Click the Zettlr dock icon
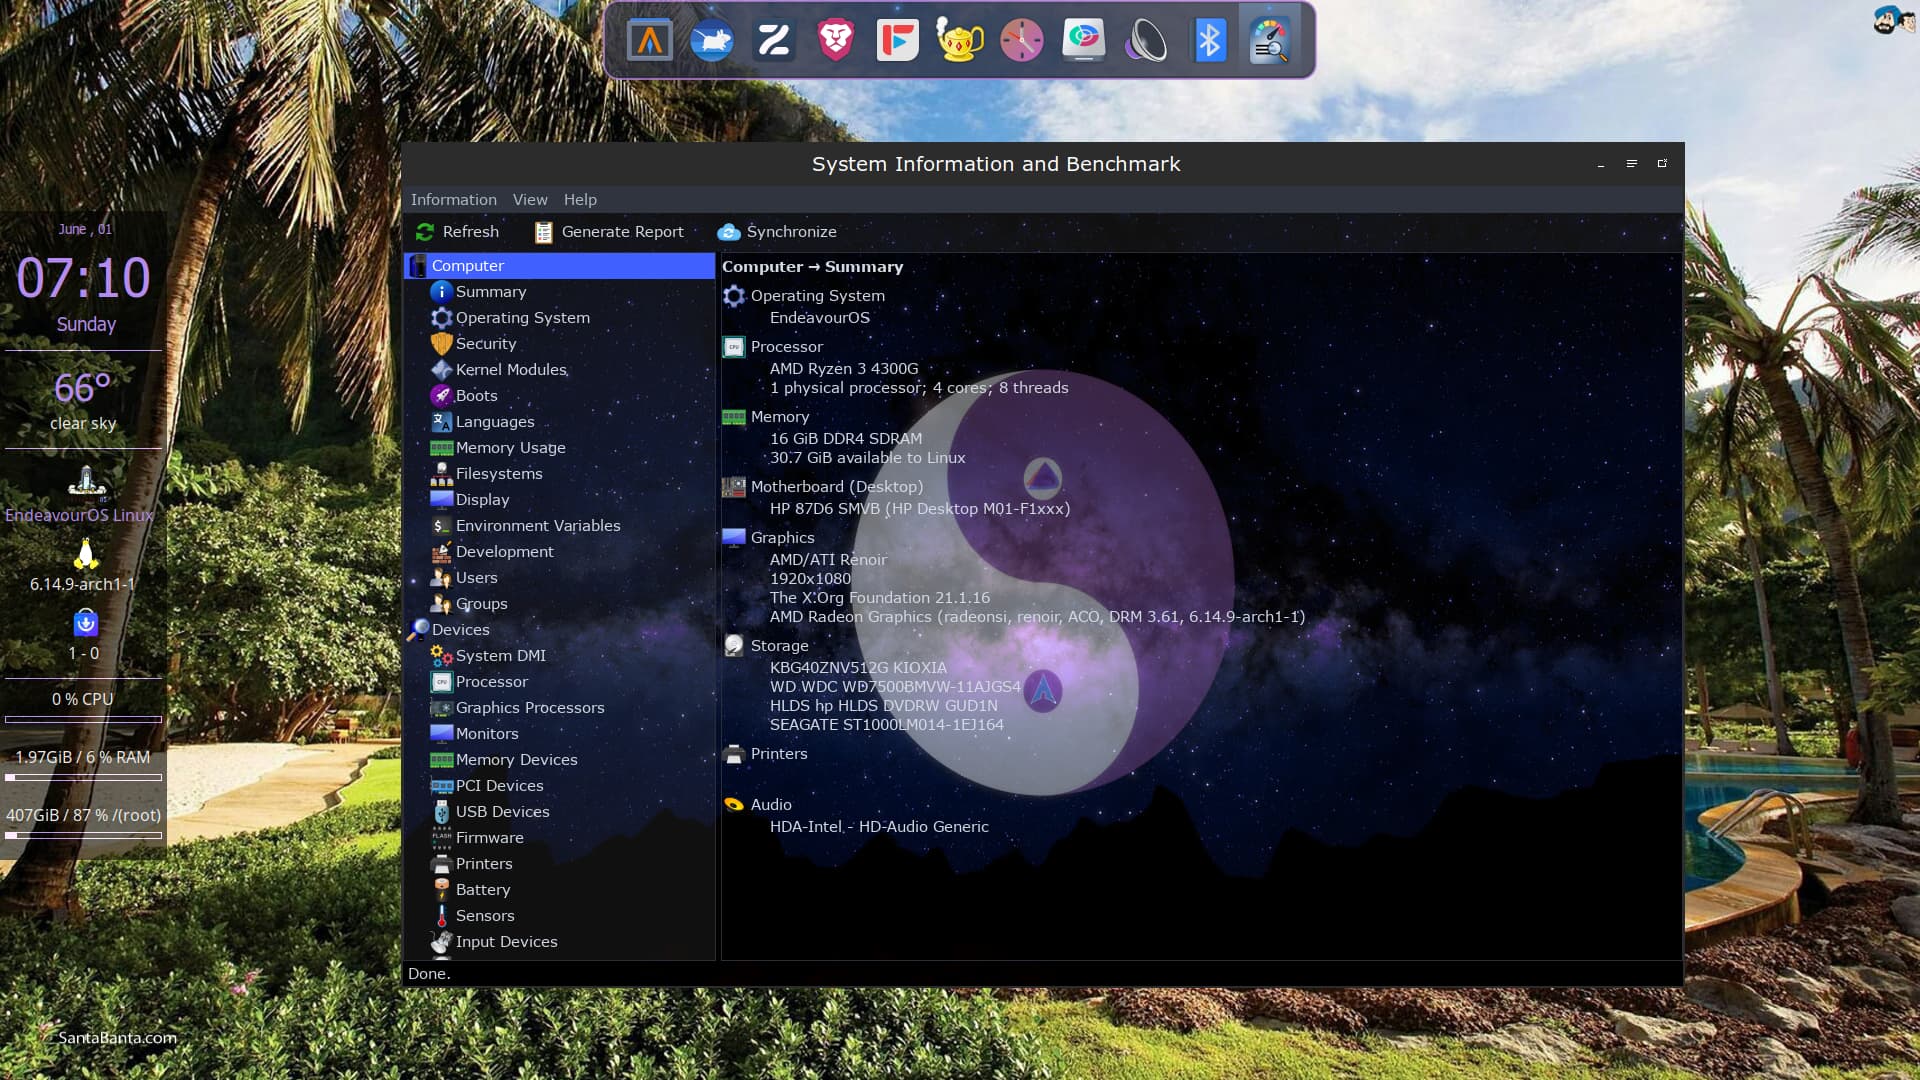The height and width of the screenshot is (1080, 1920). (773, 41)
